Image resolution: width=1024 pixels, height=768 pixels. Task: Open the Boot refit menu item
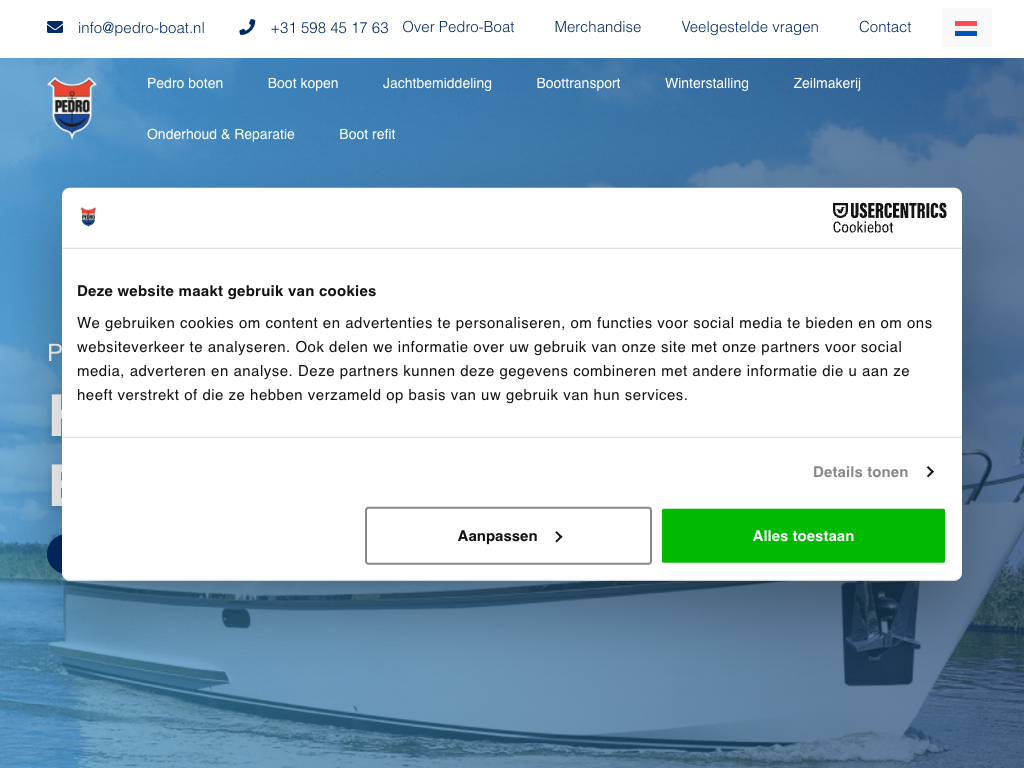(367, 134)
